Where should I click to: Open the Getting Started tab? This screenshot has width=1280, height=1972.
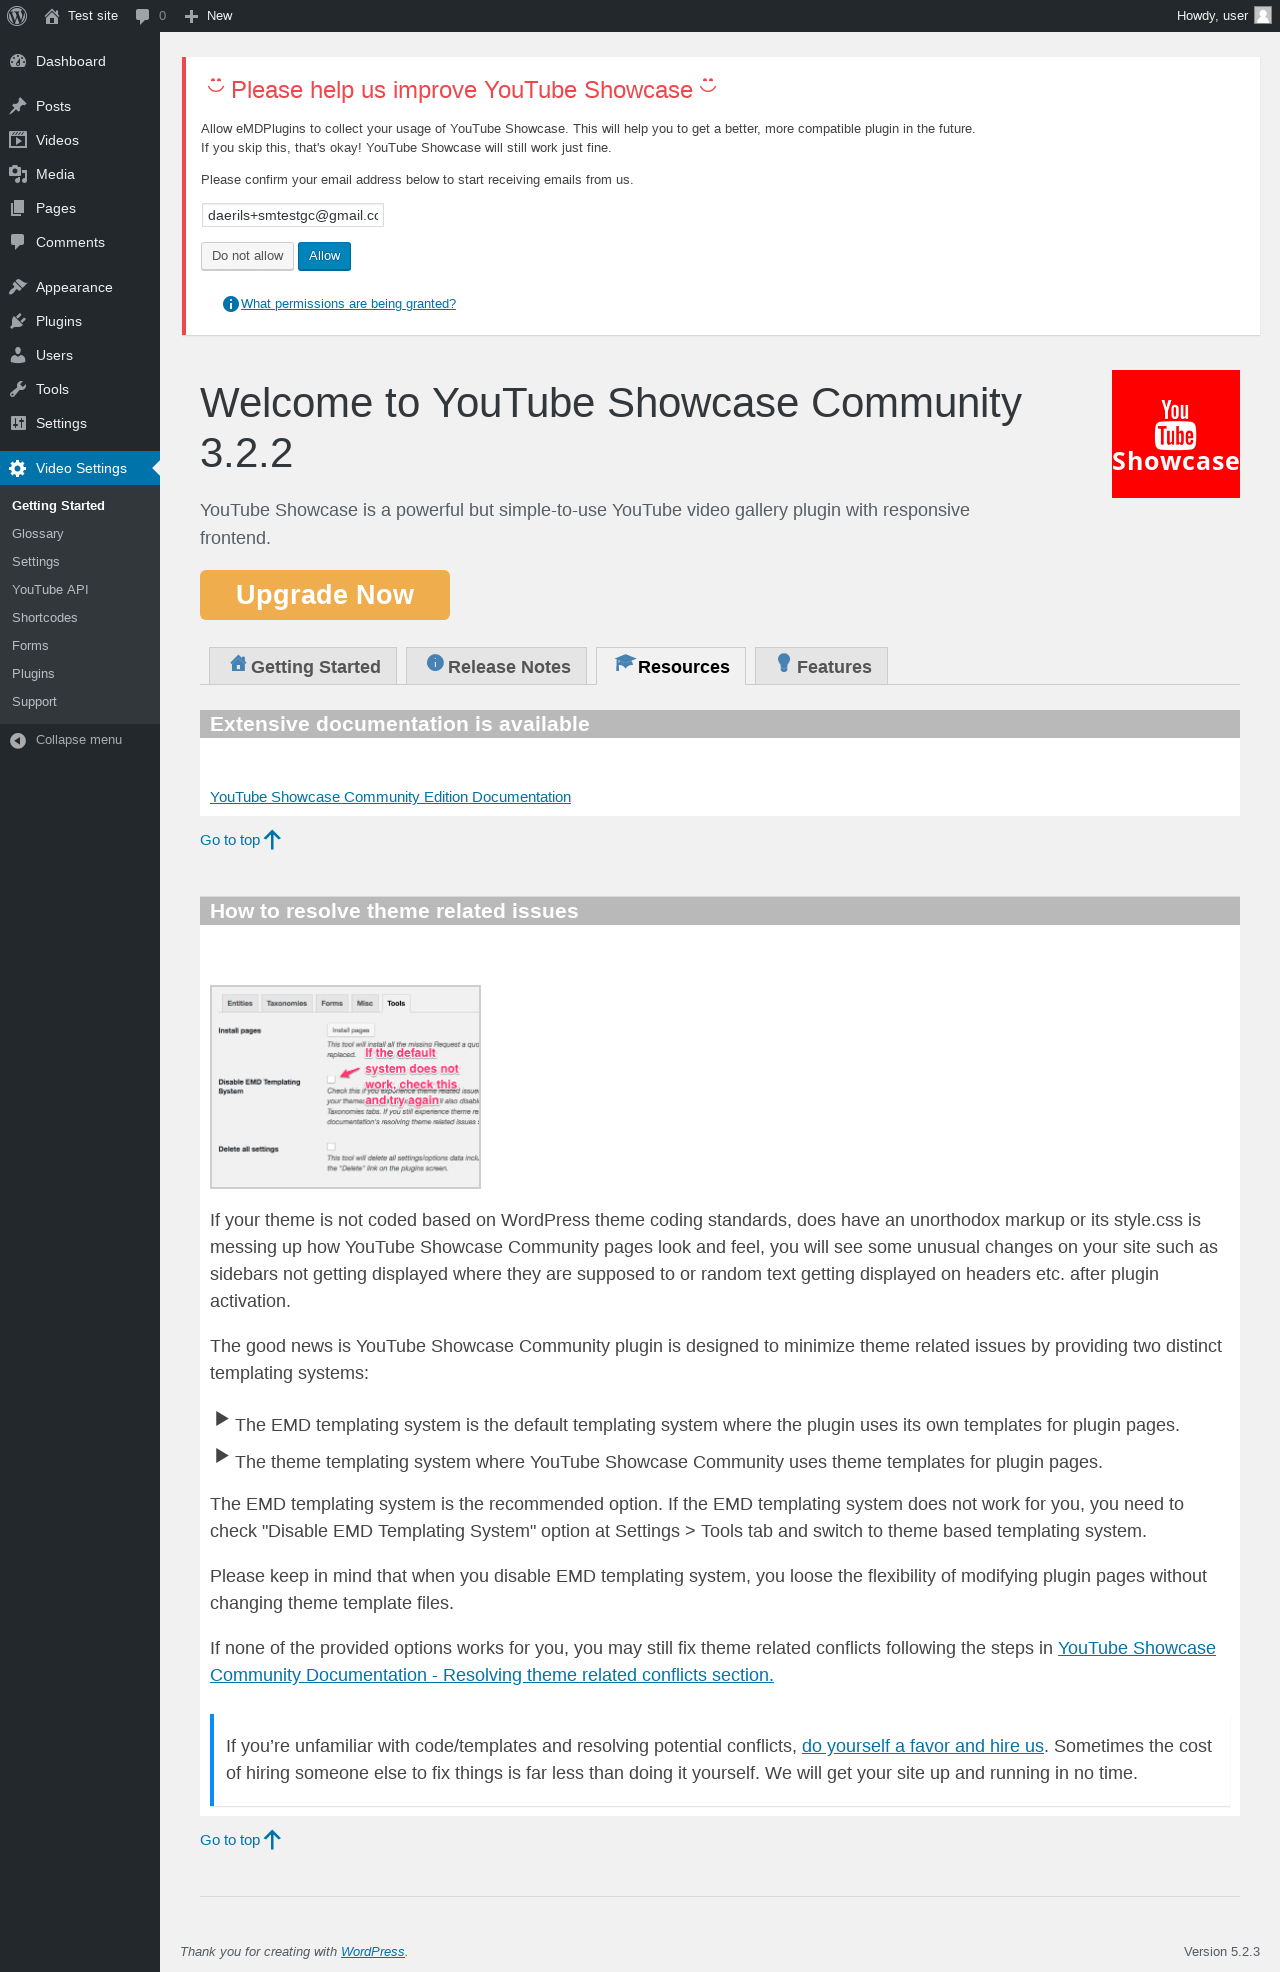[303, 666]
